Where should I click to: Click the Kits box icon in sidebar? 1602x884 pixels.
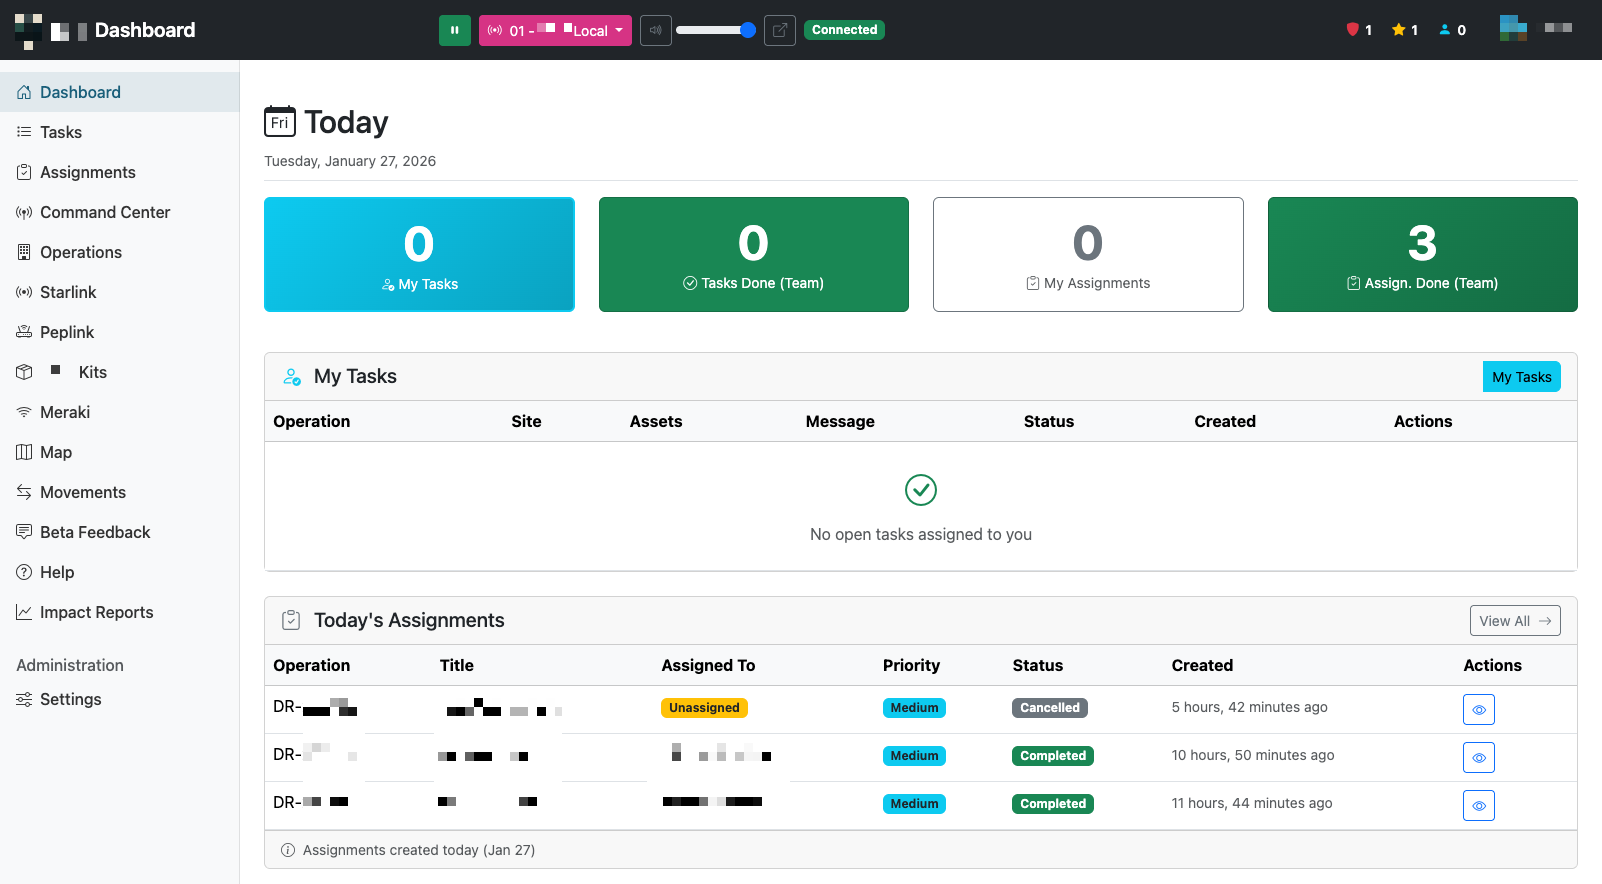click(24, 372)
